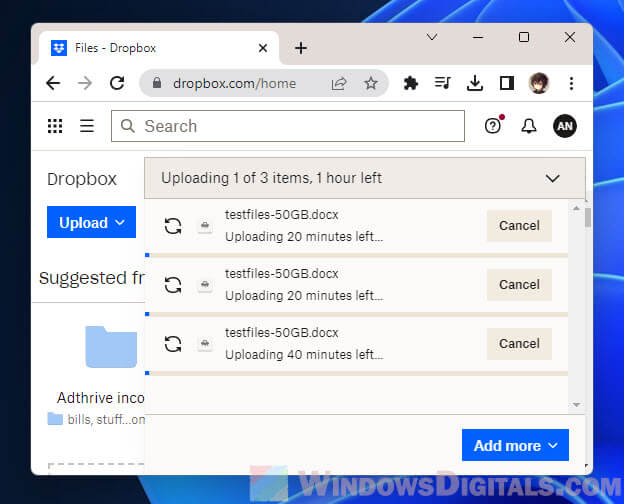Open the Upload dropdown button

click(x=92, y=222)
